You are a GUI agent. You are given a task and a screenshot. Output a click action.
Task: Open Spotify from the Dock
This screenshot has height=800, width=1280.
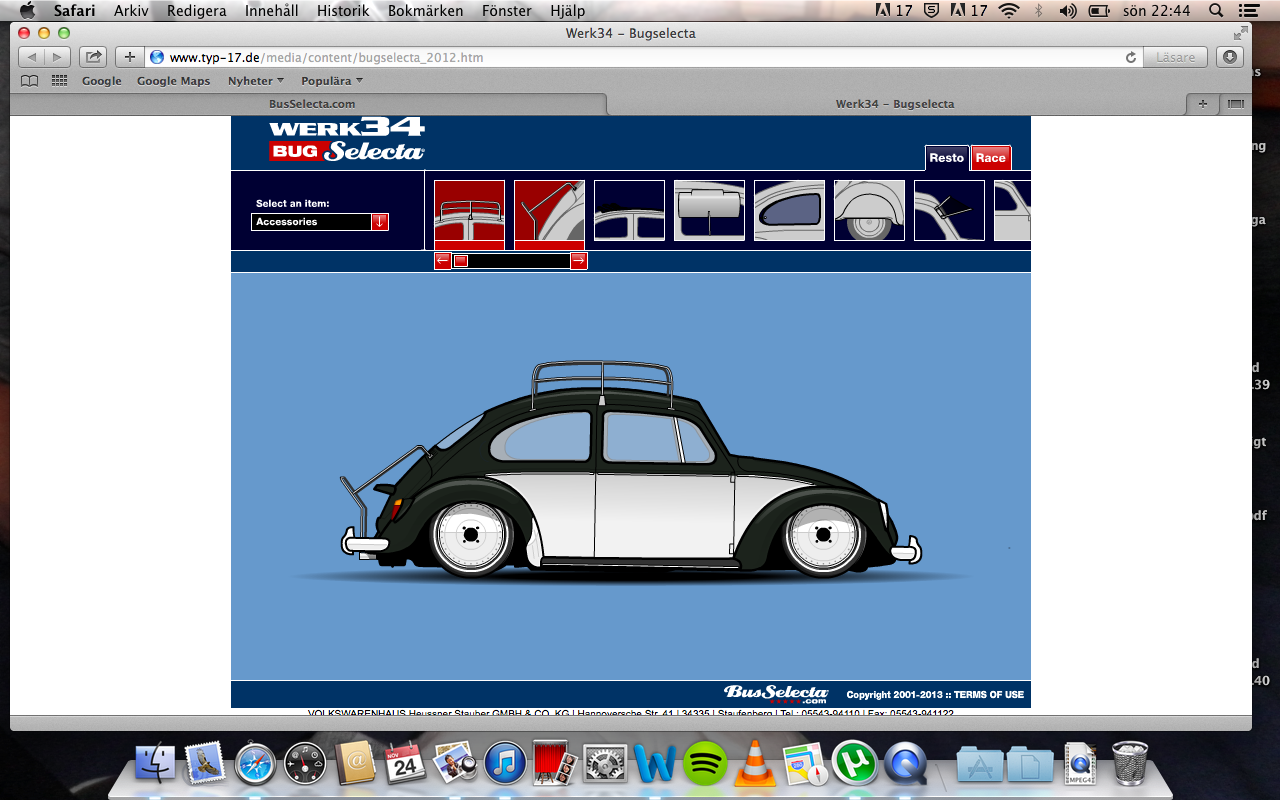pos(705,765)
